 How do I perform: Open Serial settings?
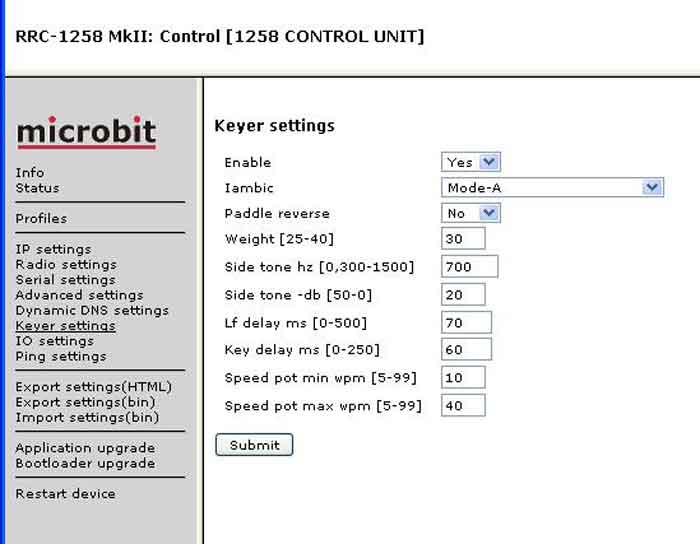point(66,280)
